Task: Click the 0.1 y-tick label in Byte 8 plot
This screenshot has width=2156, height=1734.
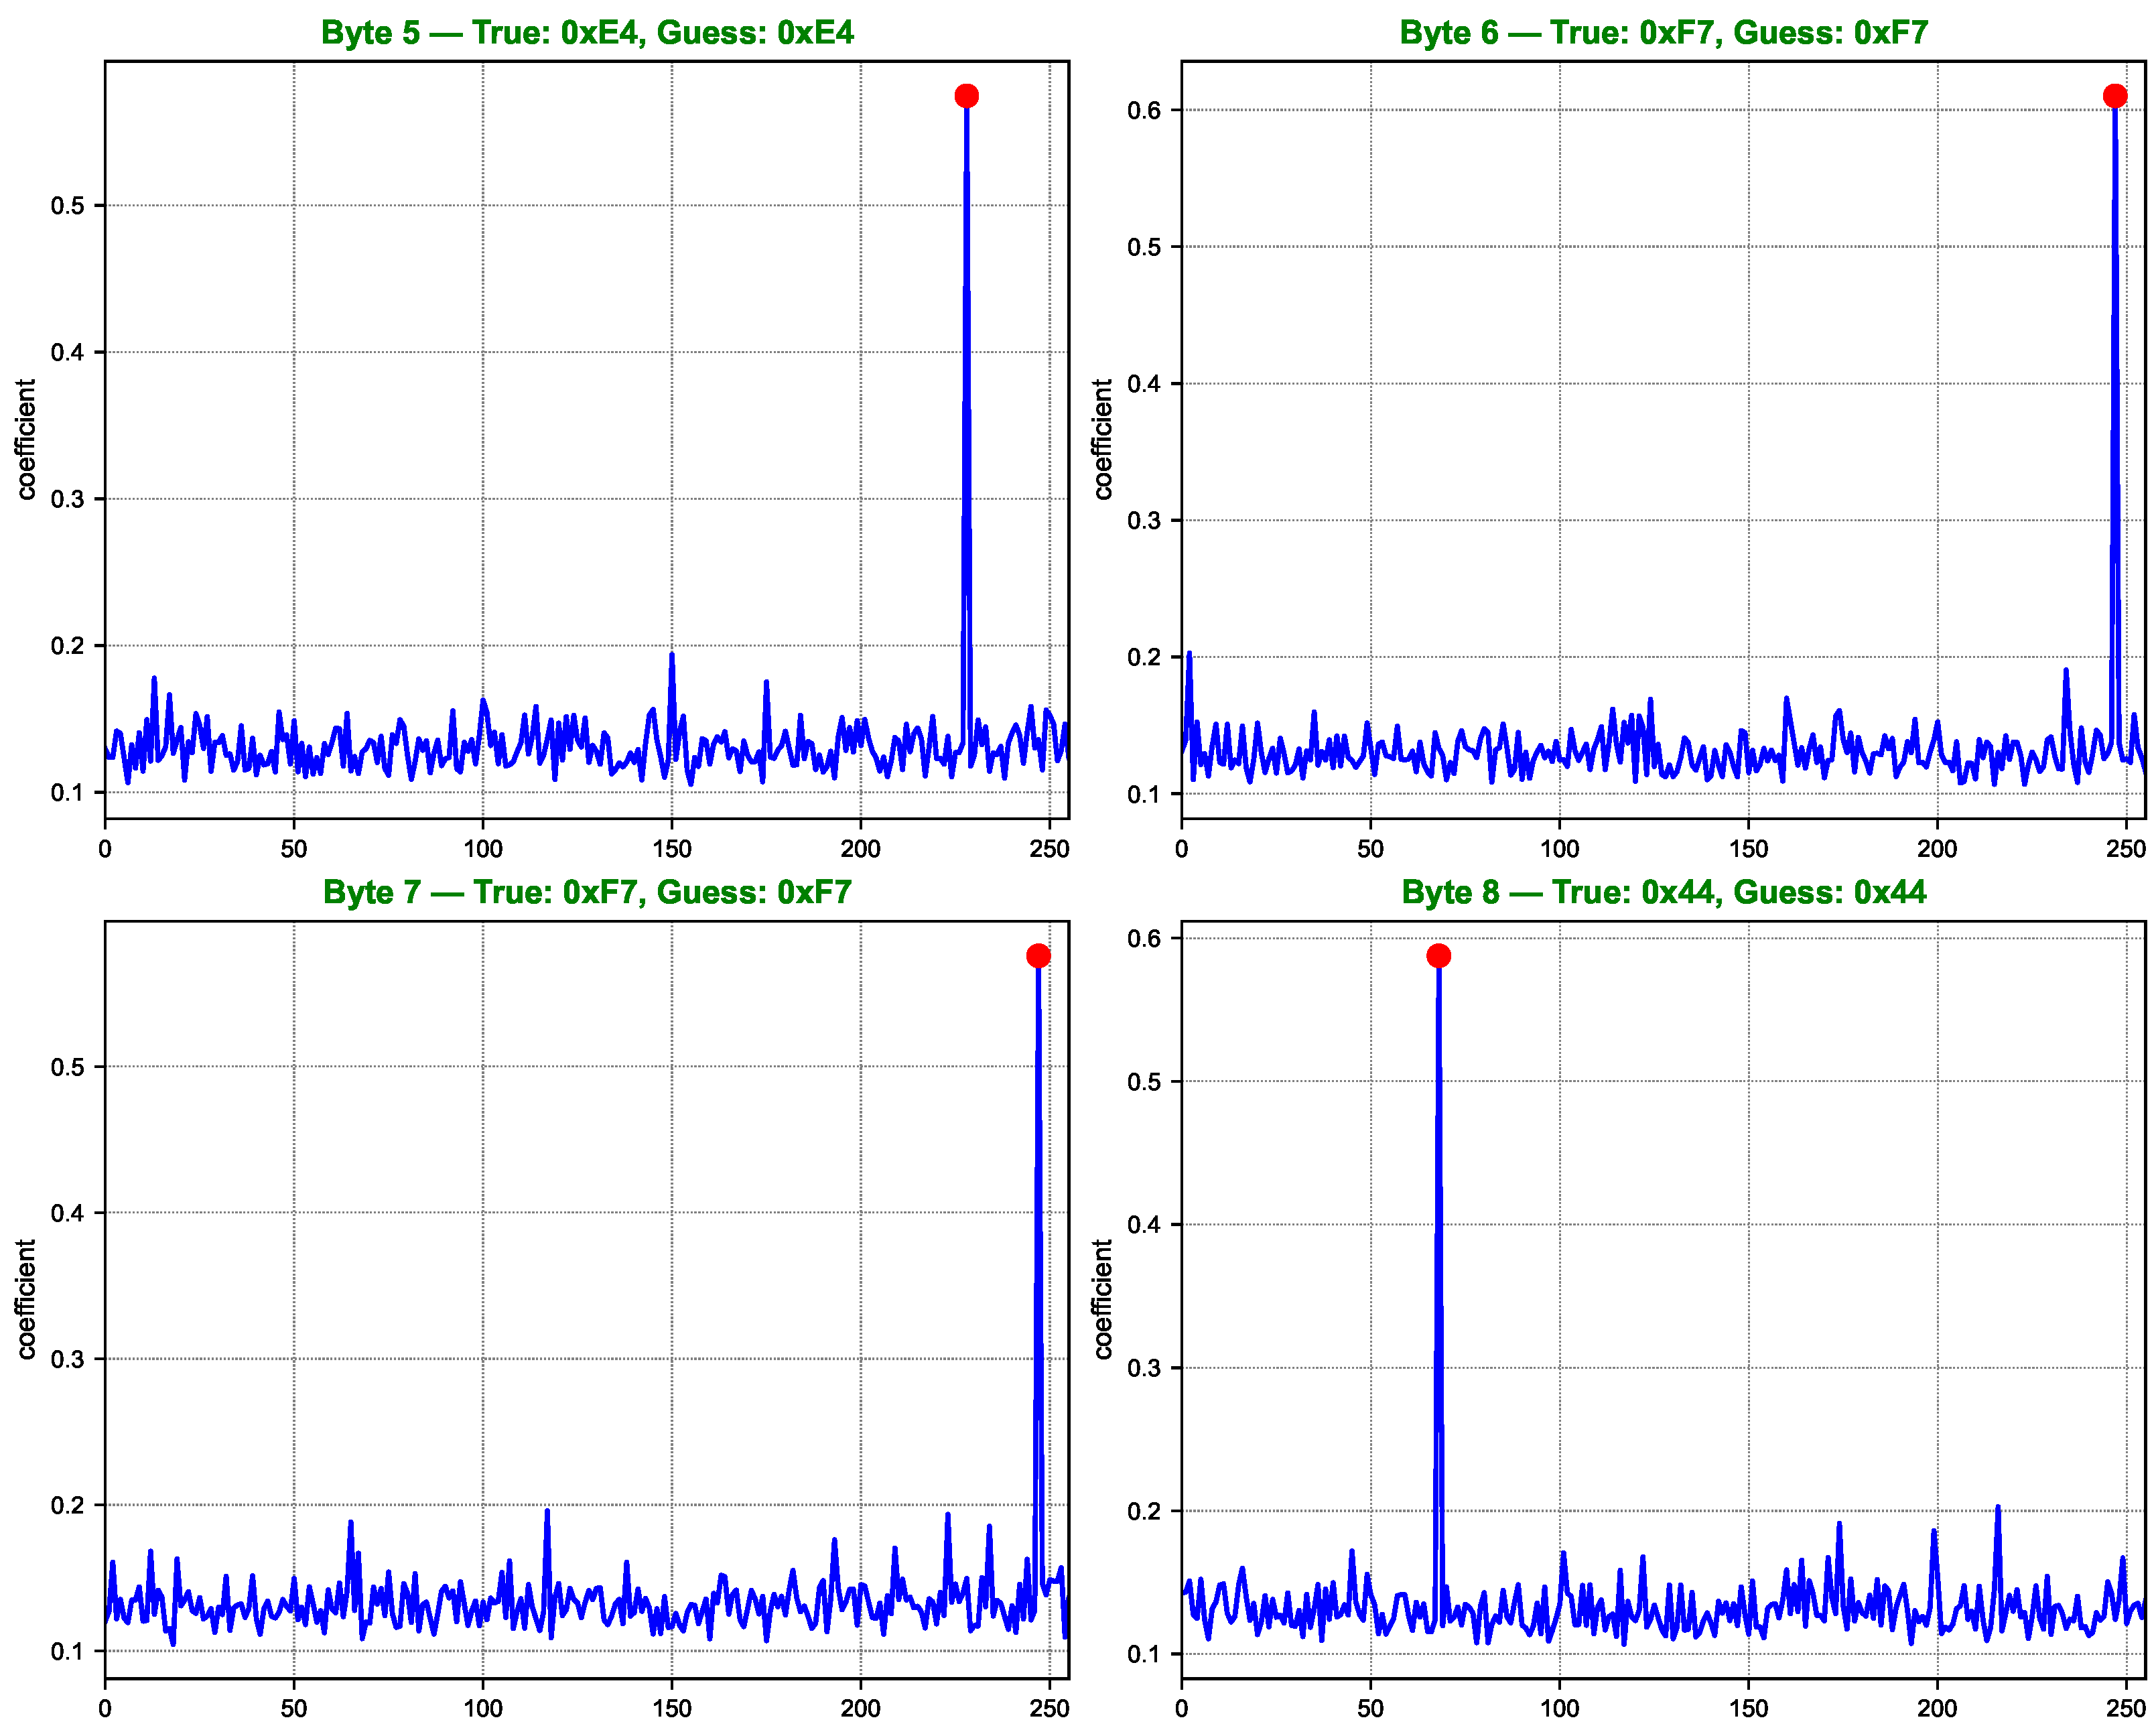Action: (1144, 1654)
